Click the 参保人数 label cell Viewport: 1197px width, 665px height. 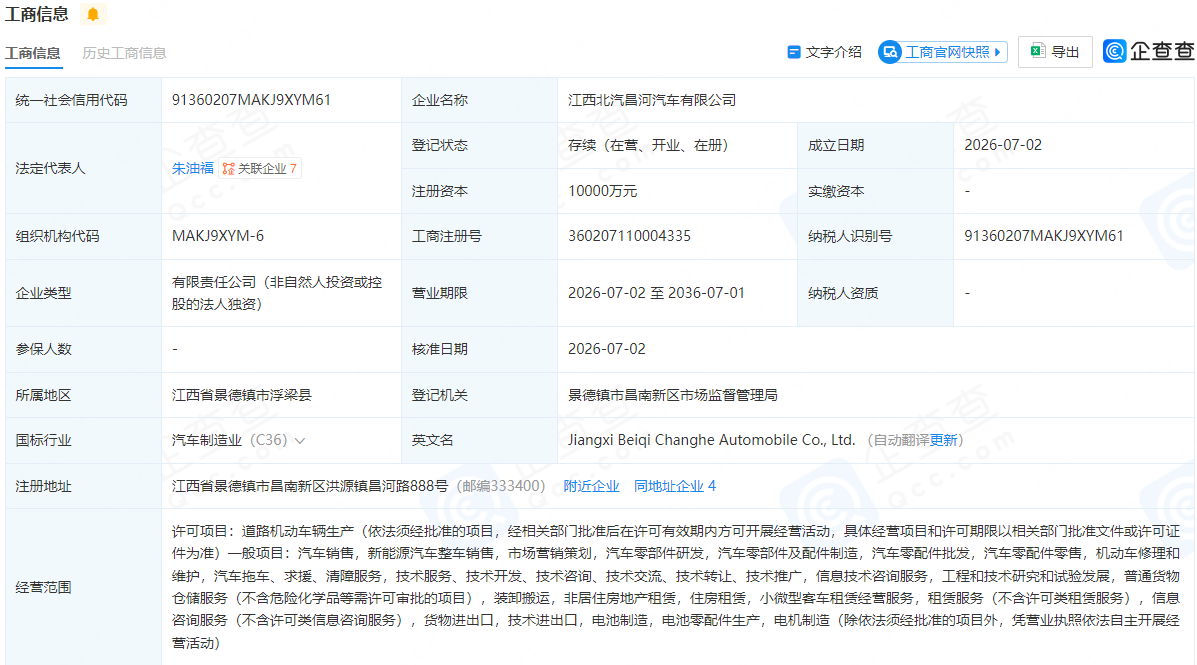(x=83, y=349)
